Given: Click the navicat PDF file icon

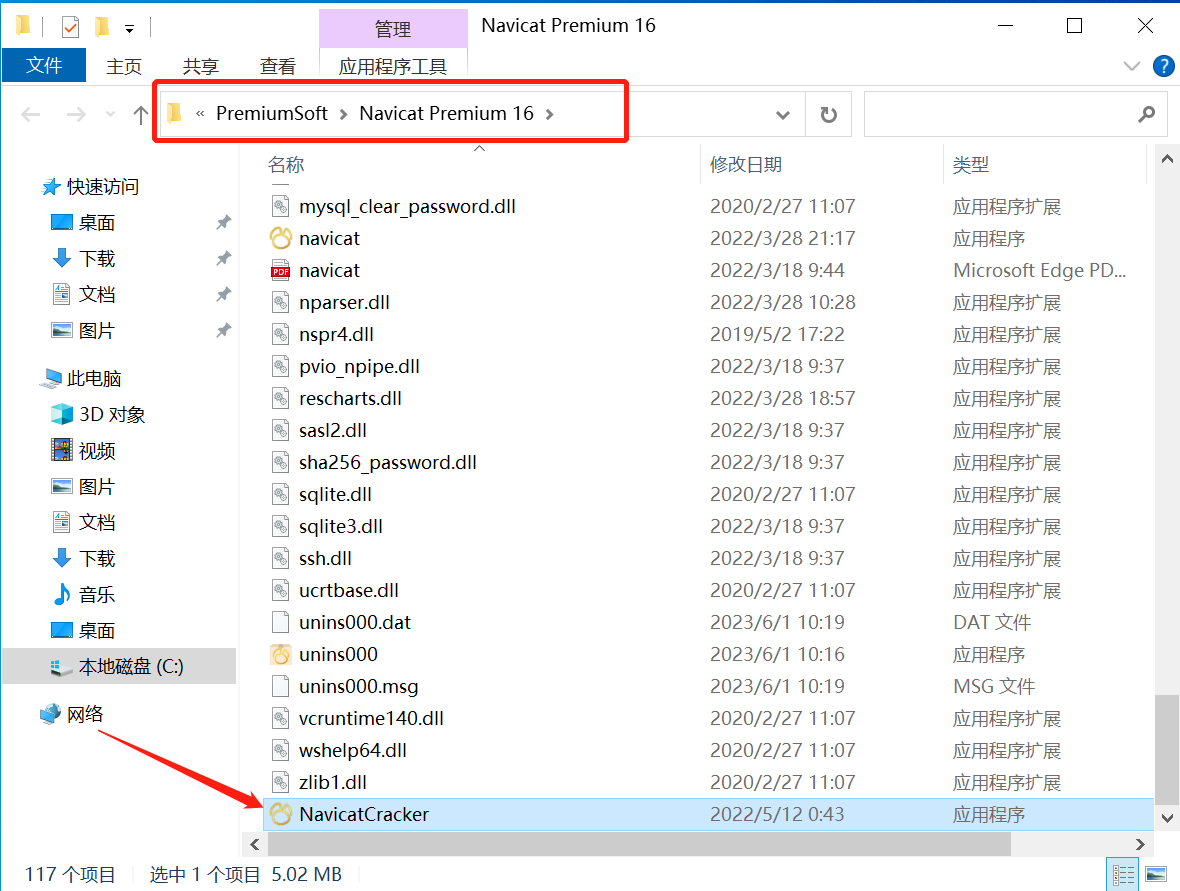Looking at the screenshot, I should 281,270.
